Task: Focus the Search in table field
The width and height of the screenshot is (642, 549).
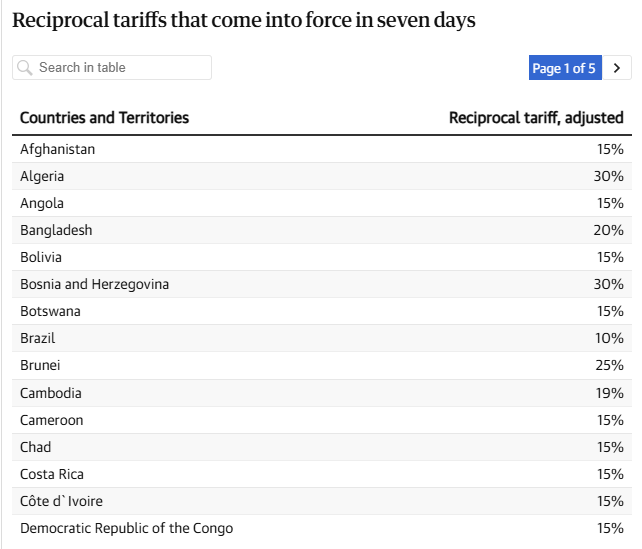Action: tap(112, 68)
